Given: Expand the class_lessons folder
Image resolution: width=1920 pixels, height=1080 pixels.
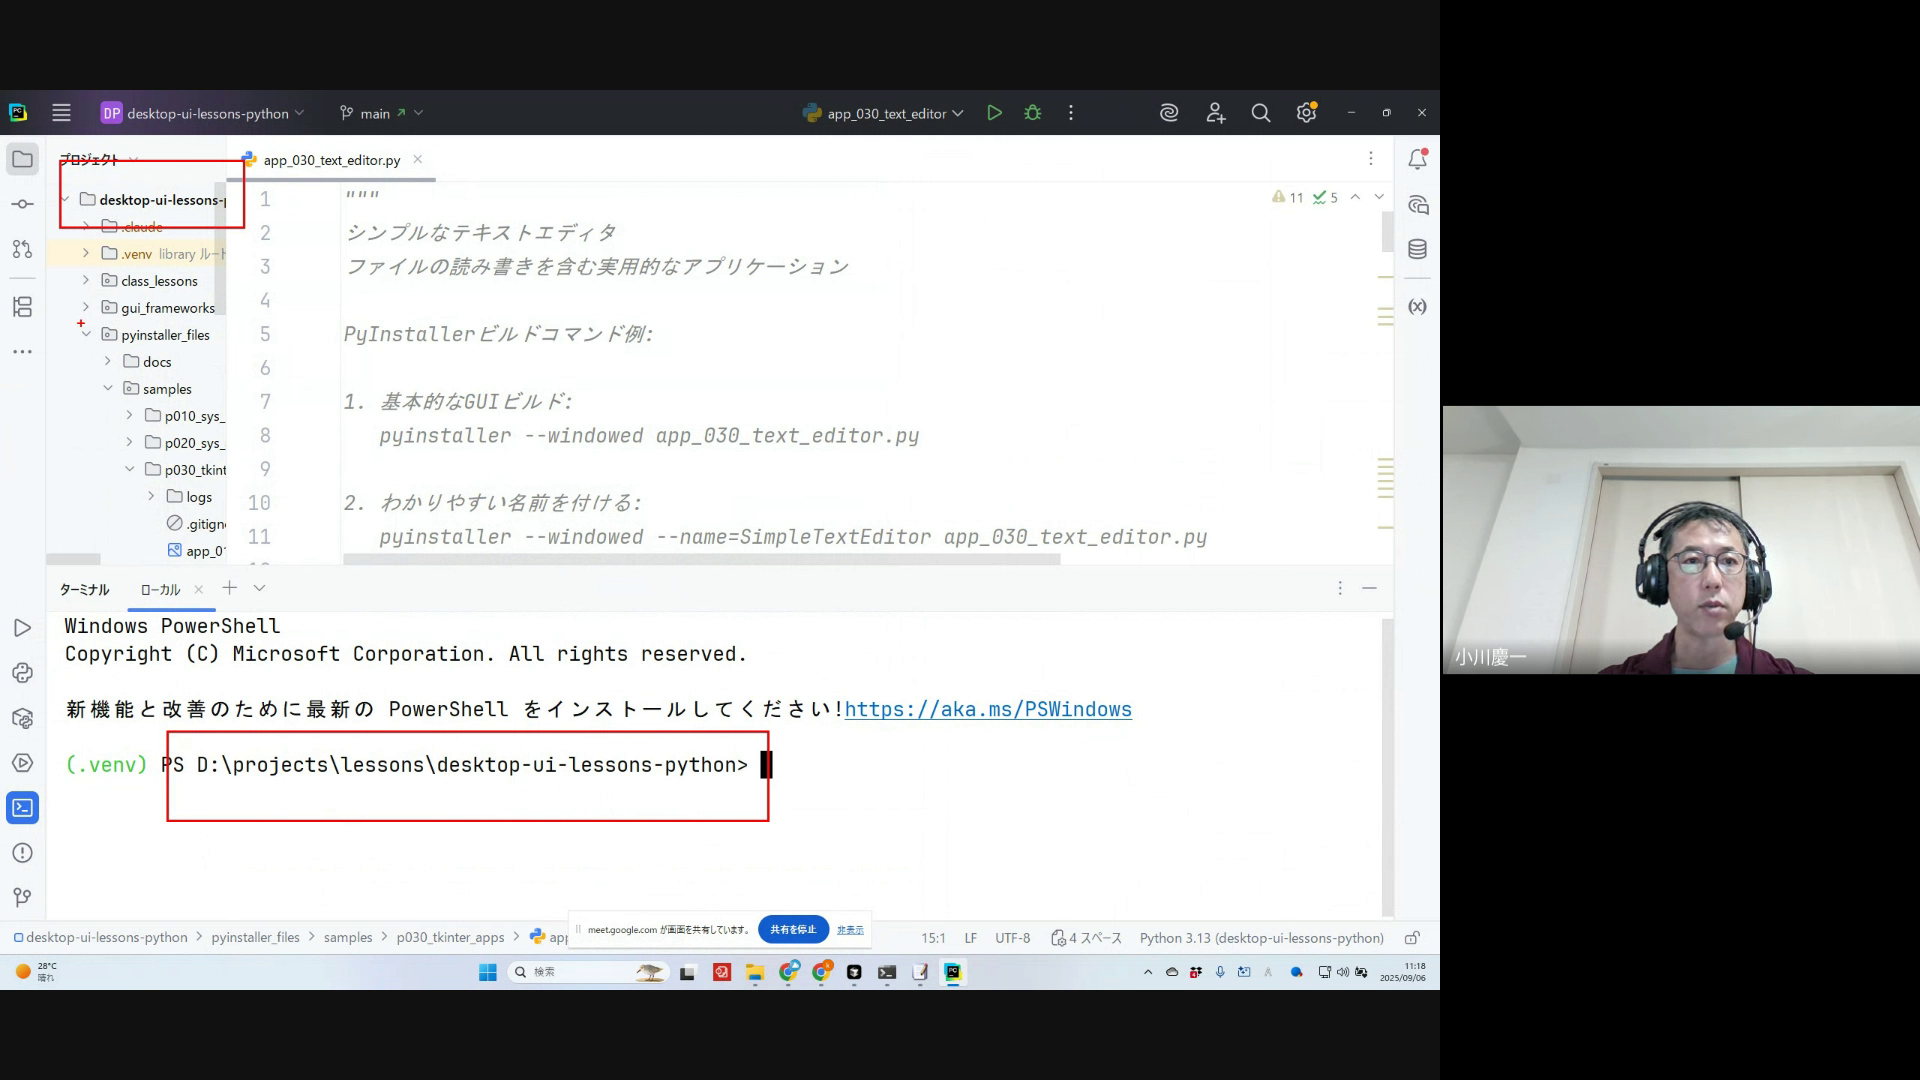Looking at the screenshot, I should tap(86, 280).
